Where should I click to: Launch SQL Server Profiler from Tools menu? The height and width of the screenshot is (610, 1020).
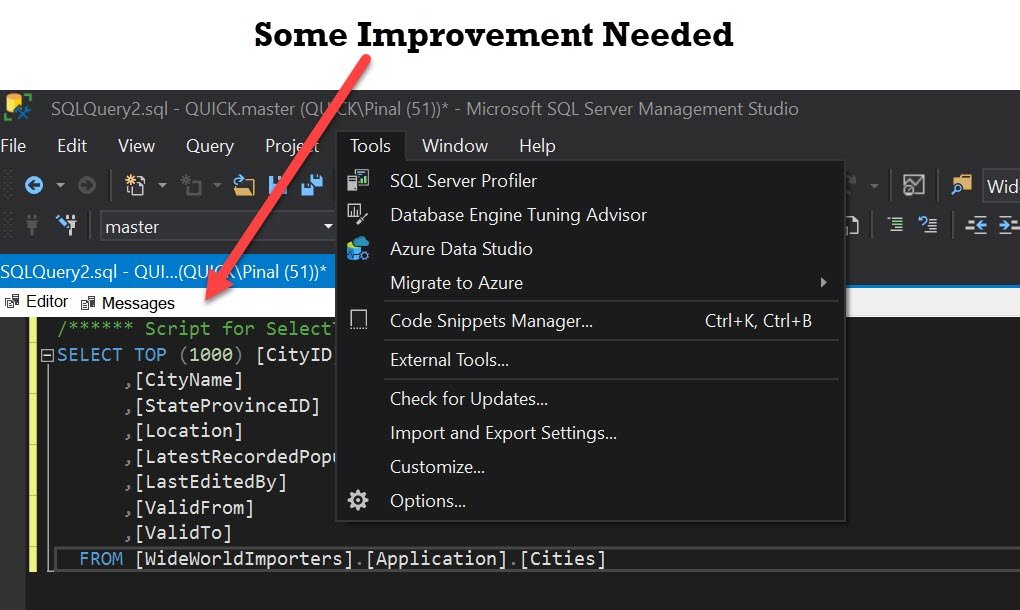coord(591,181)
